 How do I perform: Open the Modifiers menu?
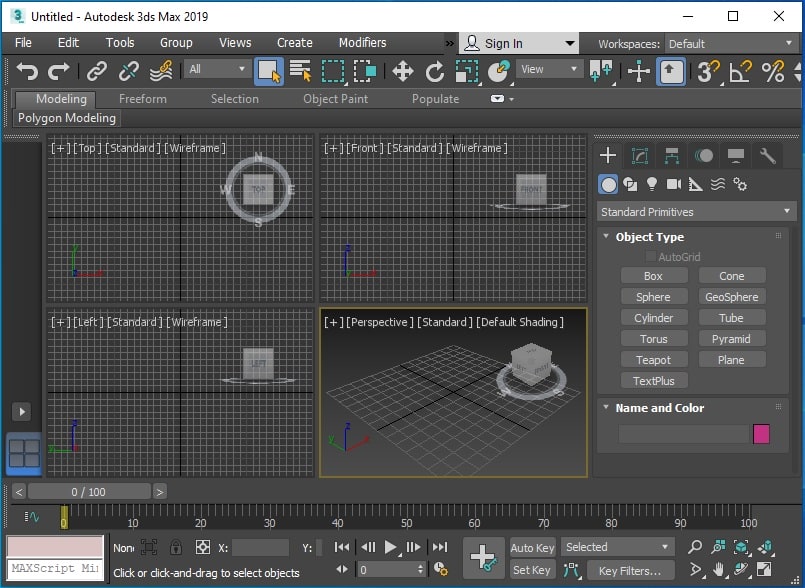click(x=362, y=43)
